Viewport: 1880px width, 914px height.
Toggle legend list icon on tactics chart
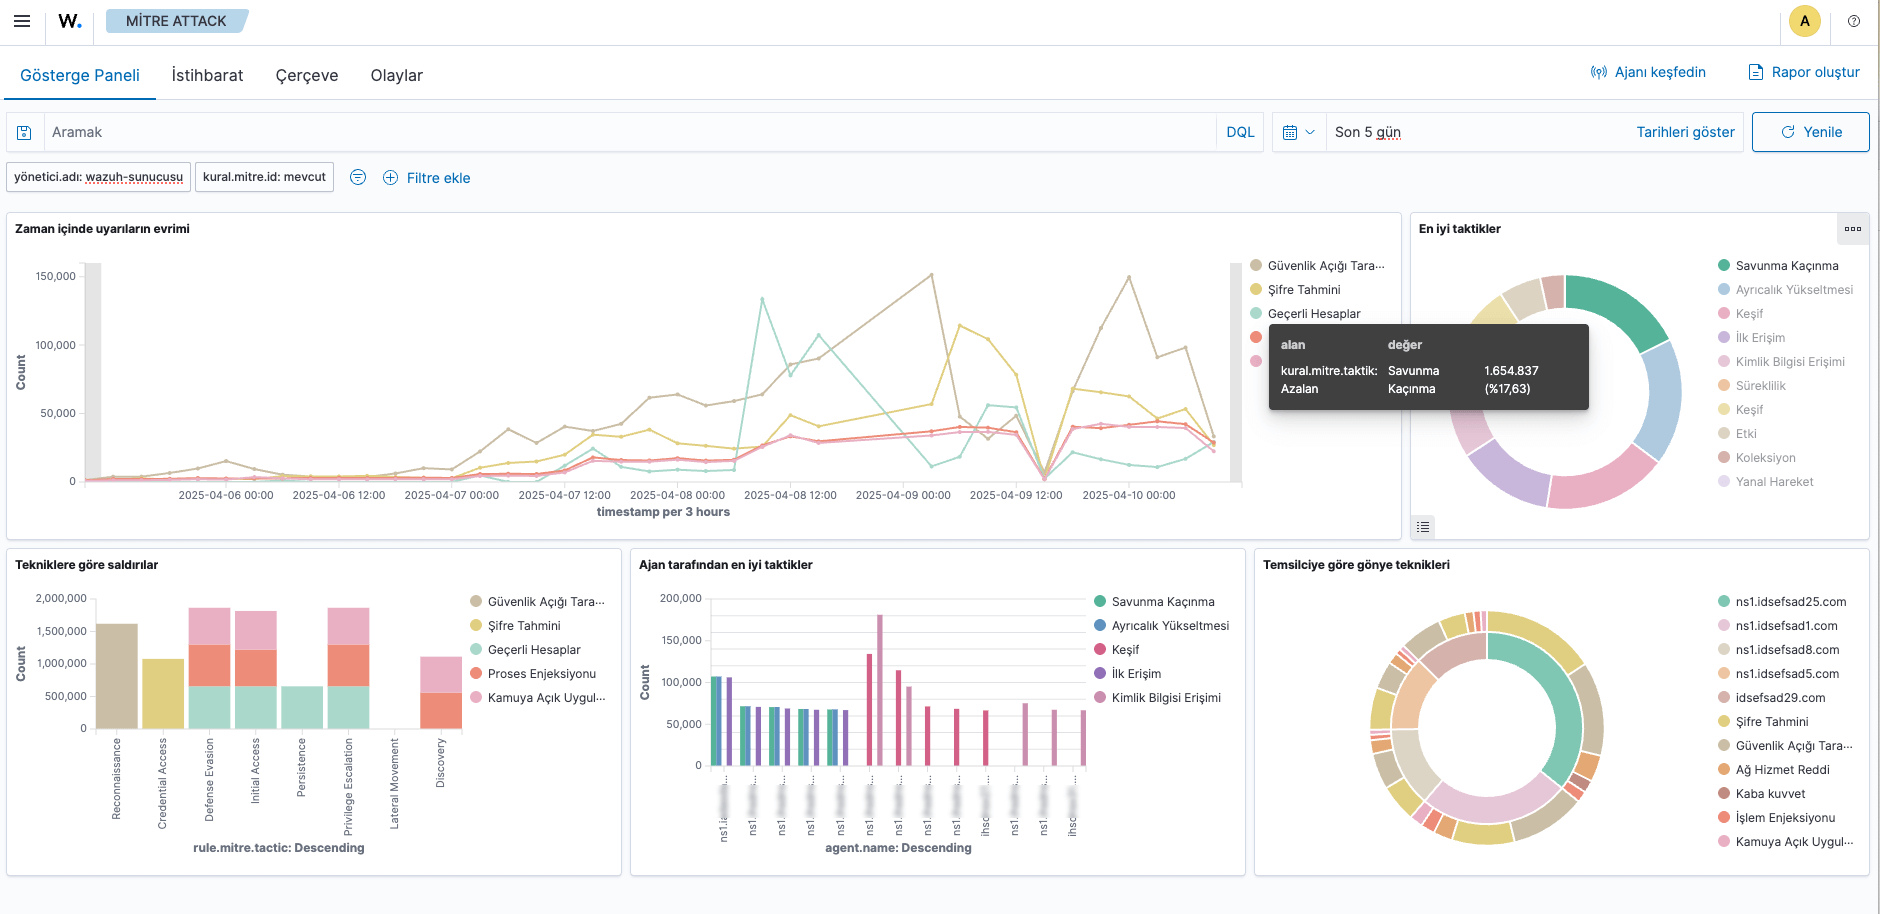pyautogui.click(x=1423, y=527)
